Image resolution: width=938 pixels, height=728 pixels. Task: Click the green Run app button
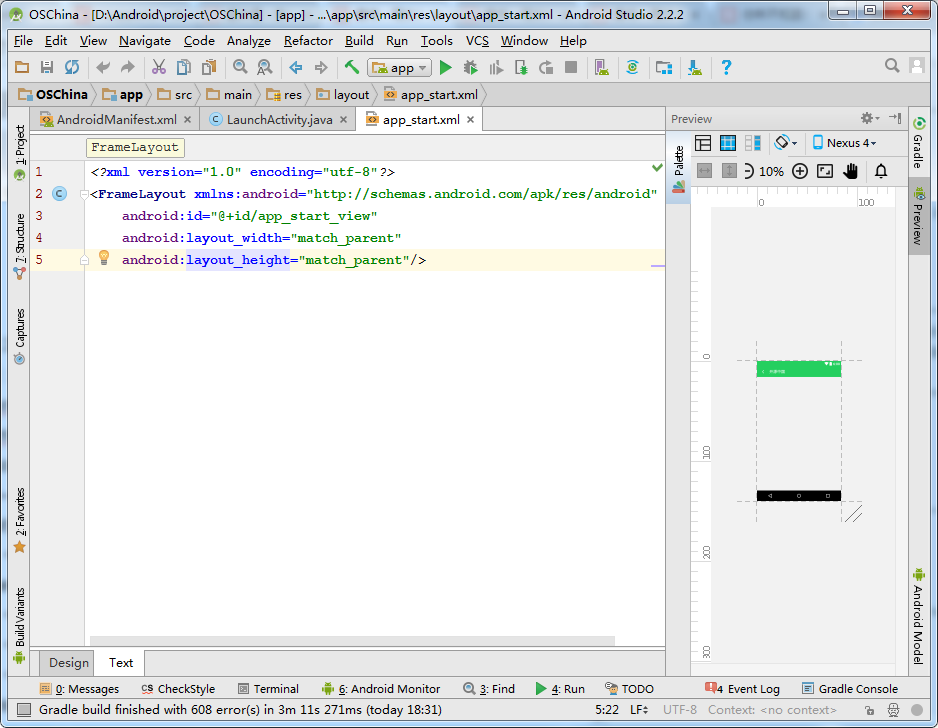[x=446, y=67]
